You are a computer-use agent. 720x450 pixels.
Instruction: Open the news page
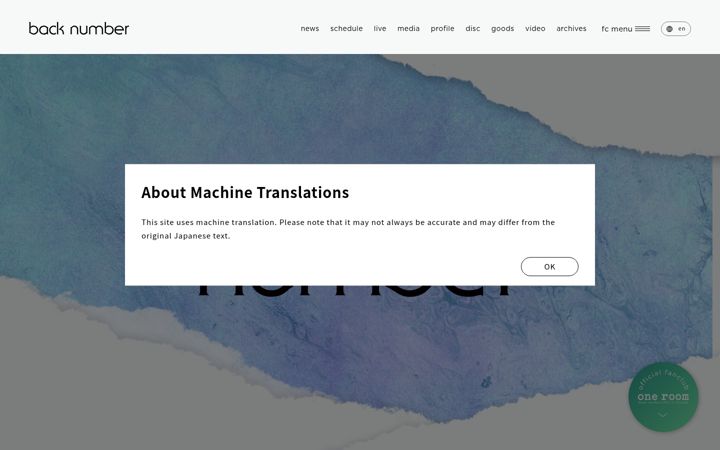coord(309,28)
